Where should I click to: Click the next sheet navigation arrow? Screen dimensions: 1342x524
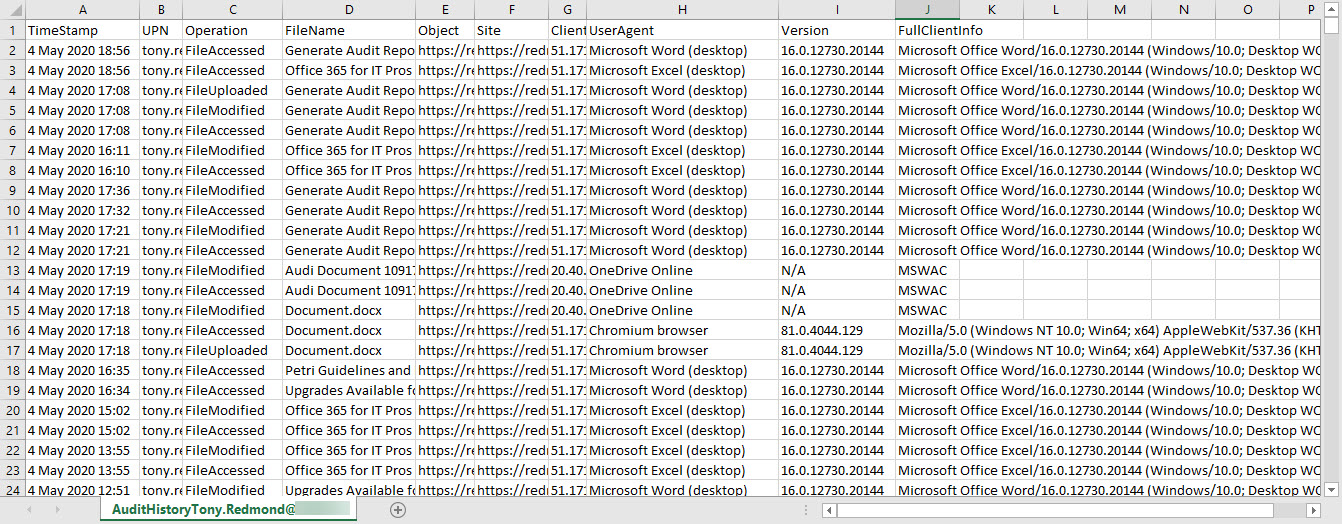click(56, 510)
